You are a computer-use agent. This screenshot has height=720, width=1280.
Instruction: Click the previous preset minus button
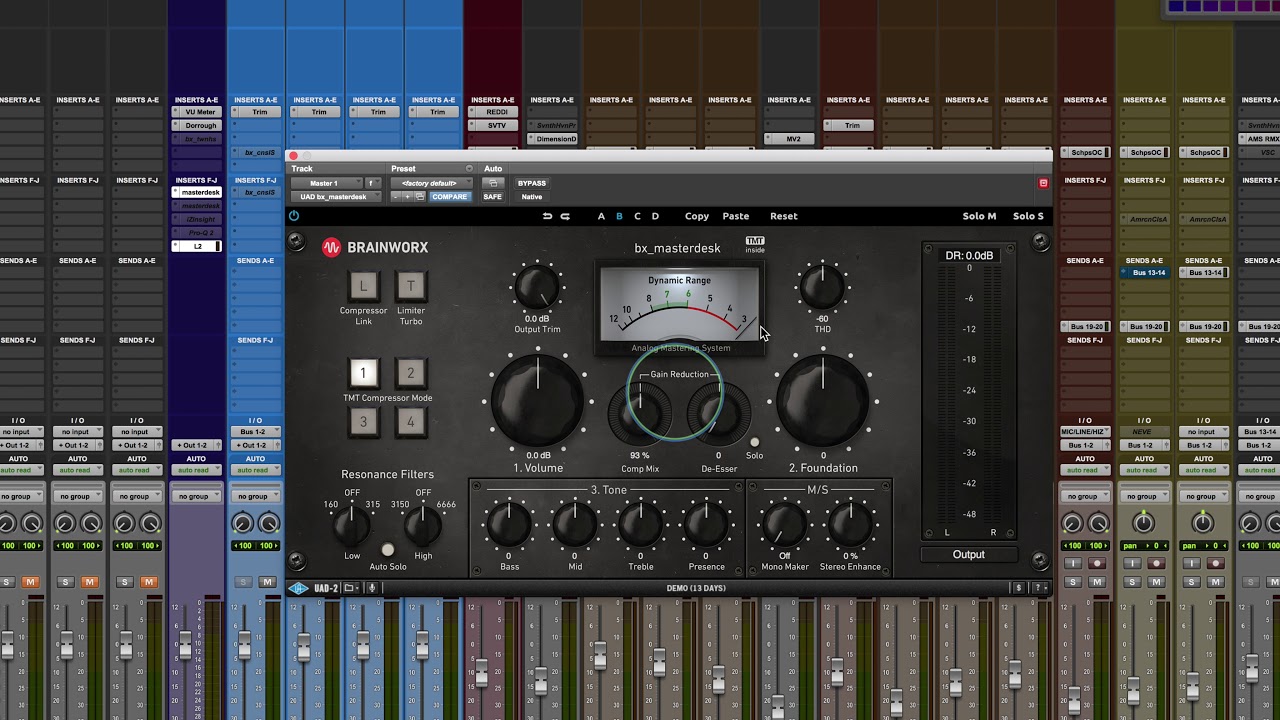coord(395,197)
